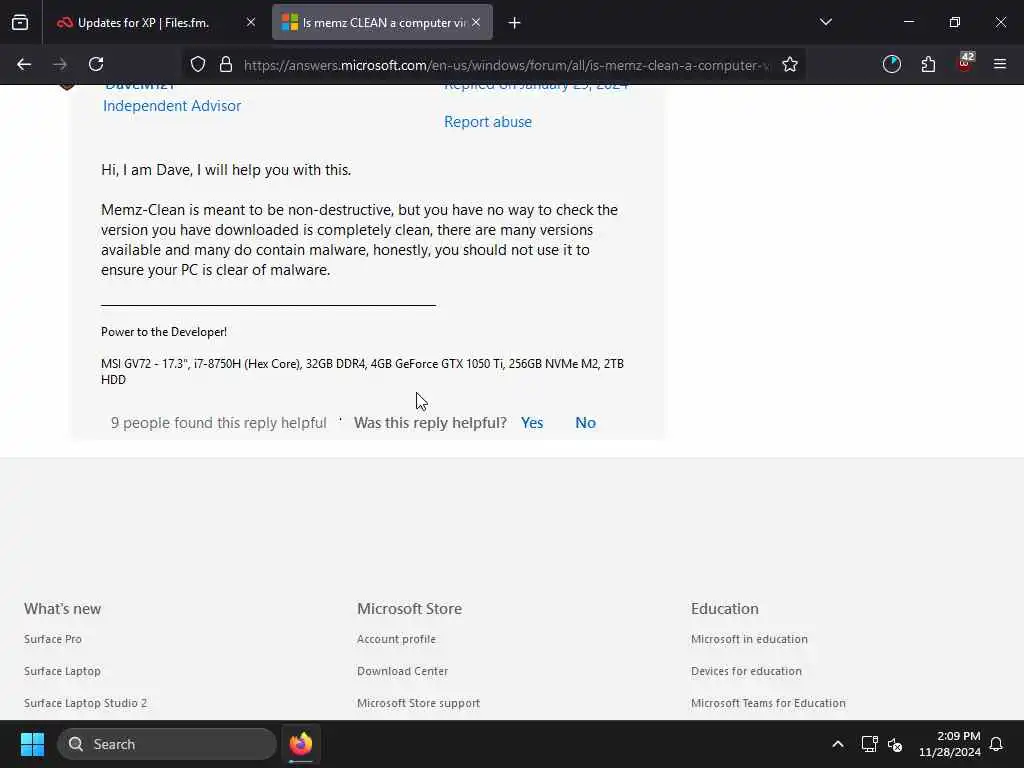Click the 'Microsoft Store' footer heading
This screenshot has height=768, width=1024.
[409, 609]
